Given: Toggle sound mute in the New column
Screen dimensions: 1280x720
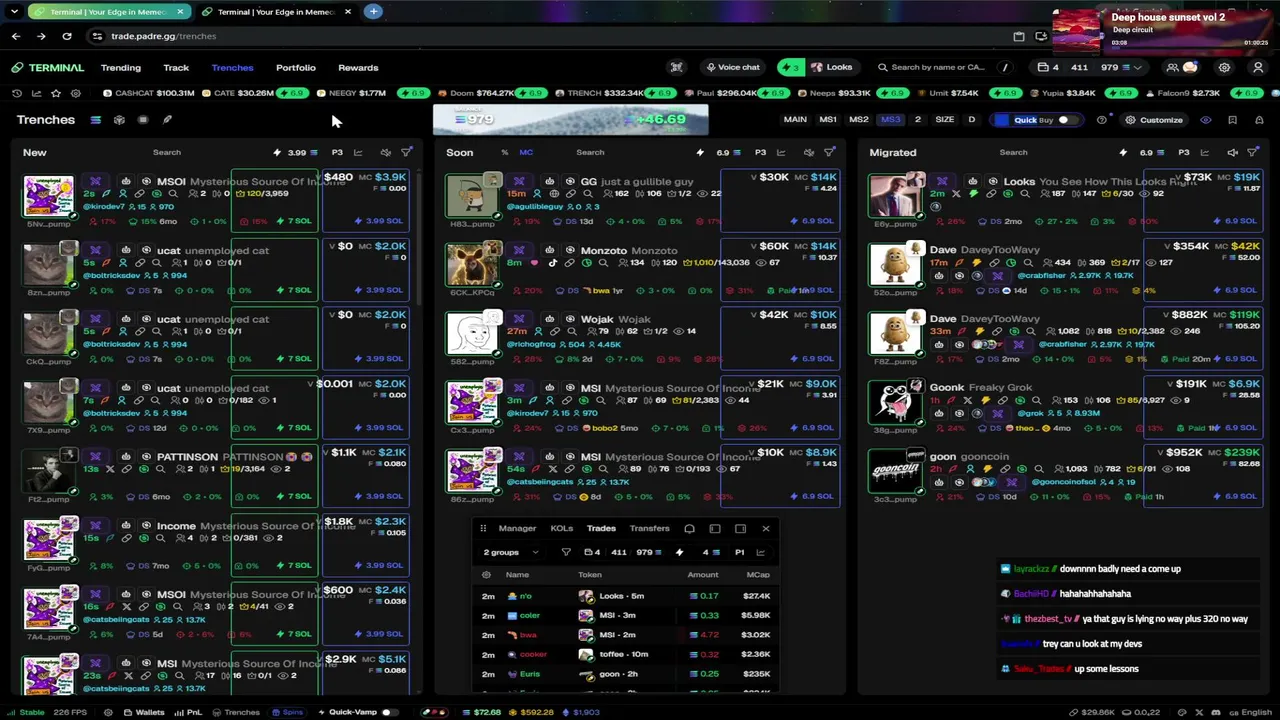Looking at the screenshot, I should coord(385,153).
